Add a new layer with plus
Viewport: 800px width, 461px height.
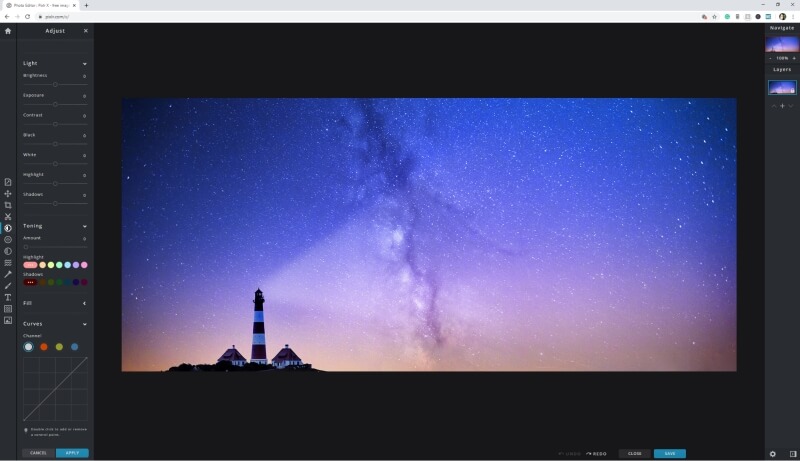[782, 106]
